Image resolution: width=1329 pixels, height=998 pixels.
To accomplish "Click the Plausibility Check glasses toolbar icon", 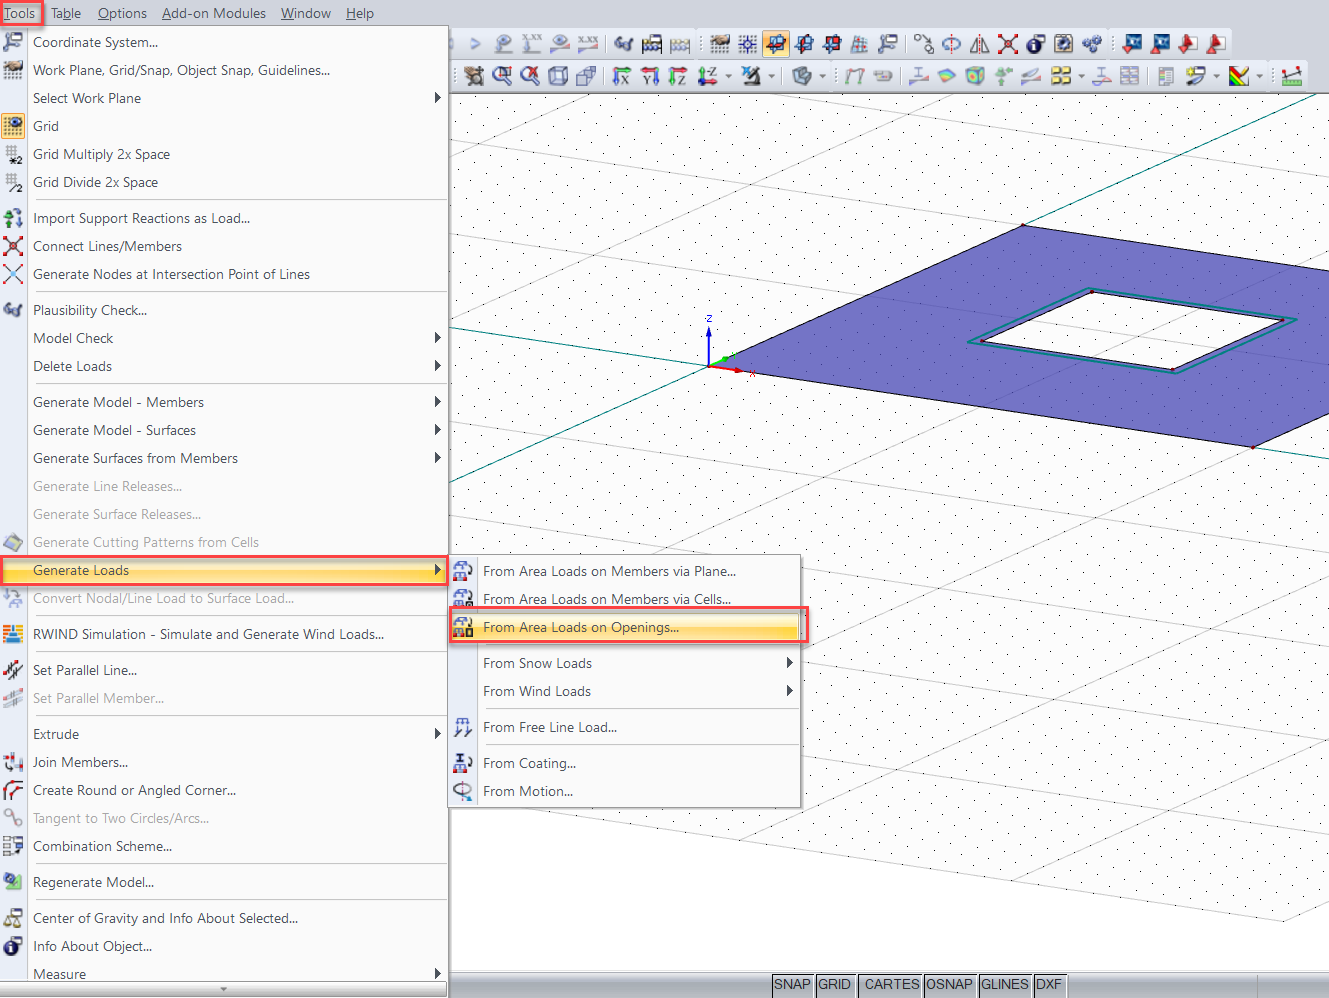I will pyautogui.click(x=623, y=44).
